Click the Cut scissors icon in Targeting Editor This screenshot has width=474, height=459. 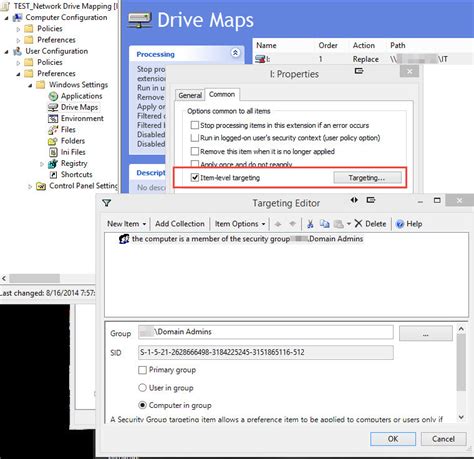coord(310,224)
